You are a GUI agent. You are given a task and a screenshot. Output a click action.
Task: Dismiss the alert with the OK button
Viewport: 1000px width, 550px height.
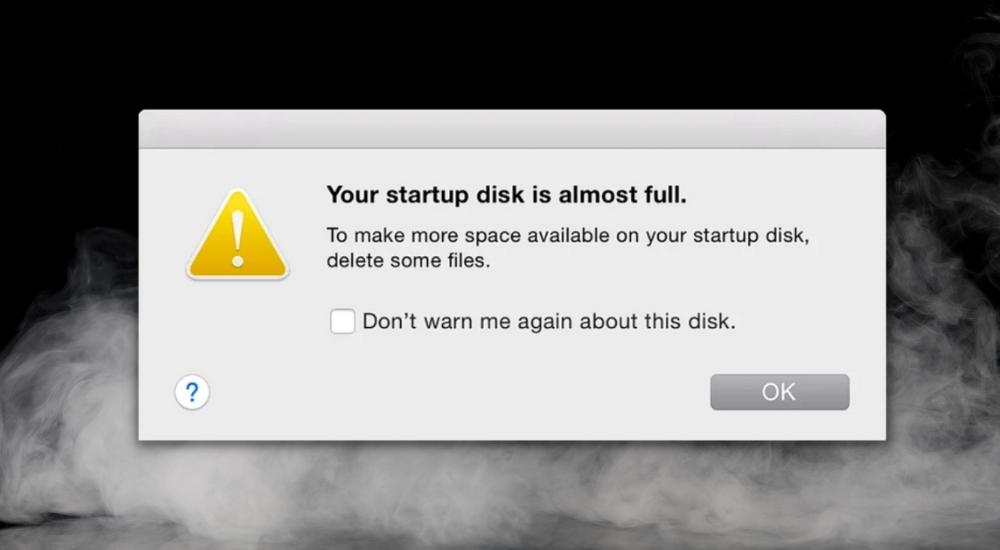[x=779, y=392]
